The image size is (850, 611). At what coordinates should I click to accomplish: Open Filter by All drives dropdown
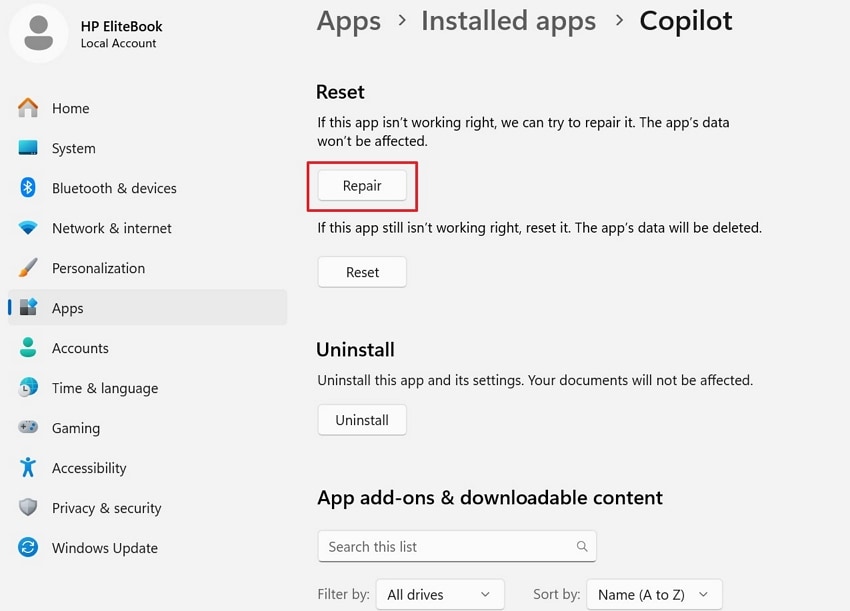point(440,595)
